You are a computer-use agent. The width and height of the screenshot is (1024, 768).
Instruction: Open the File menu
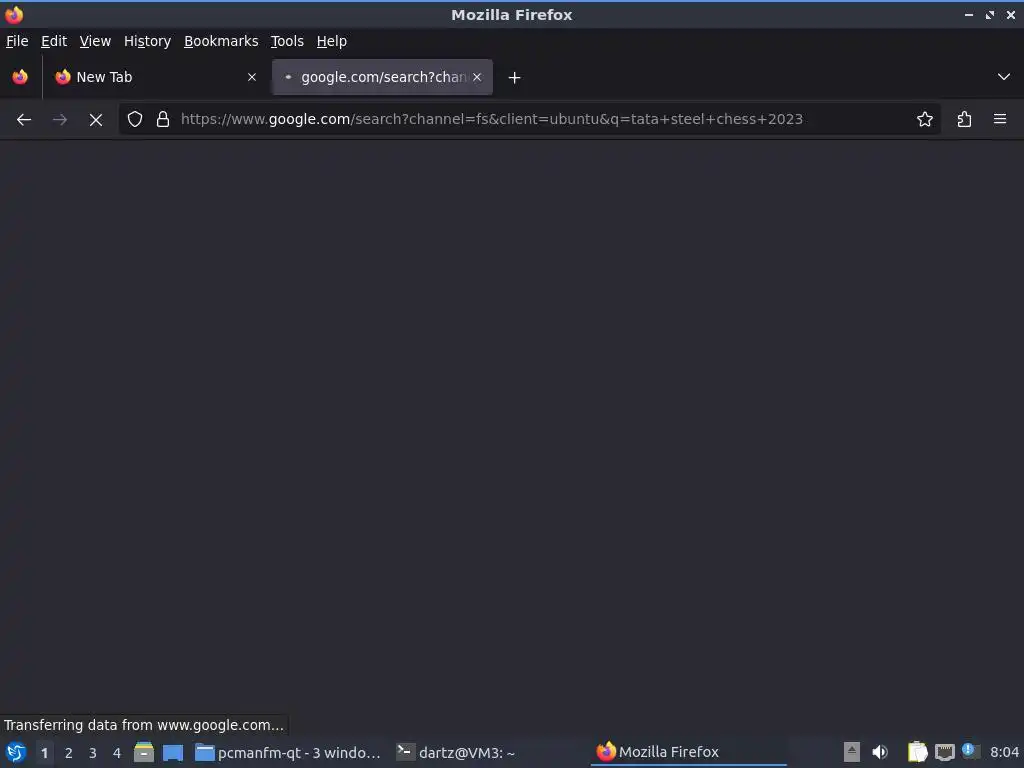[x=17, y=41]
